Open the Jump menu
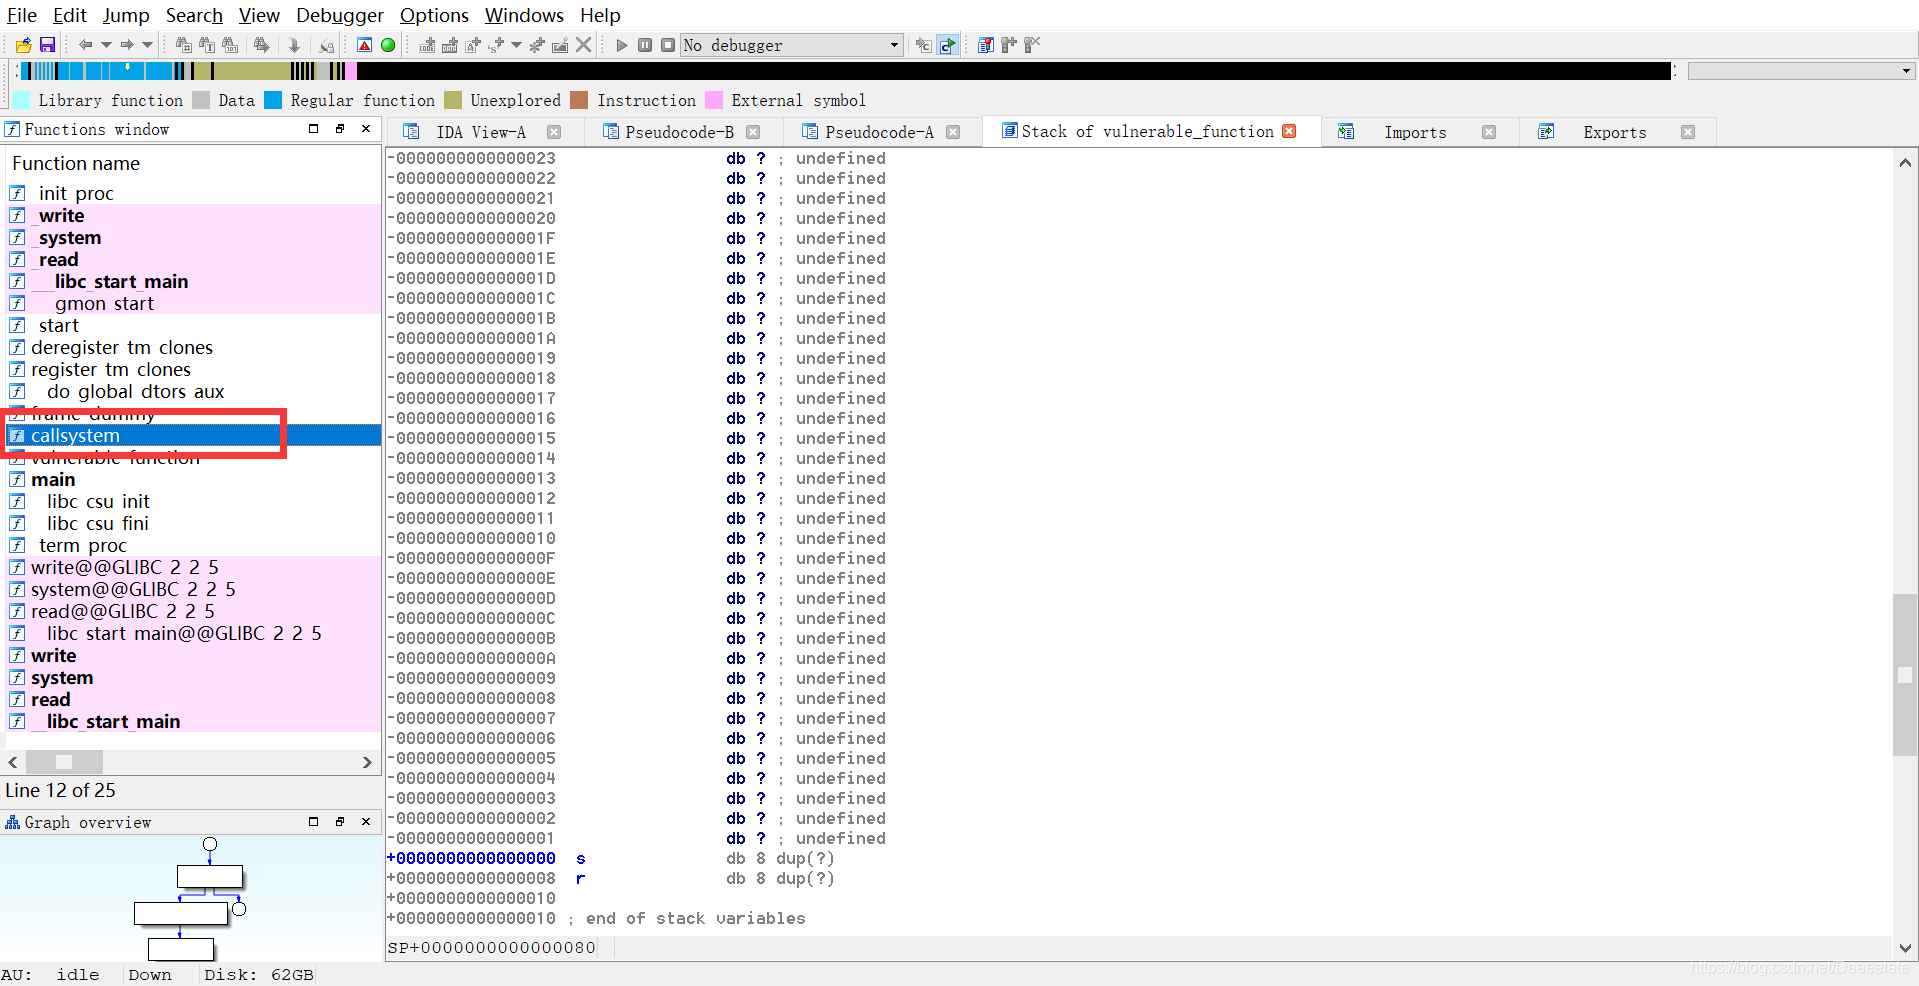Viewport: 1919px width, 986px height. click(126, 15)
